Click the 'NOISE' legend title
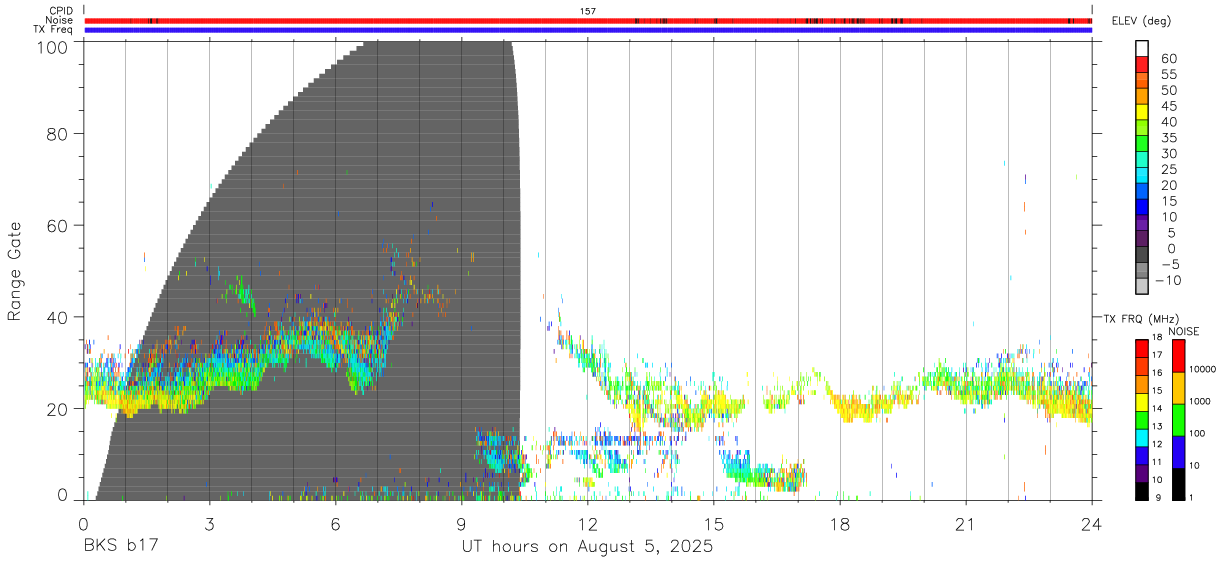Image resolution: width=1228 pixels, height=567 pixels. [1184, 331]
